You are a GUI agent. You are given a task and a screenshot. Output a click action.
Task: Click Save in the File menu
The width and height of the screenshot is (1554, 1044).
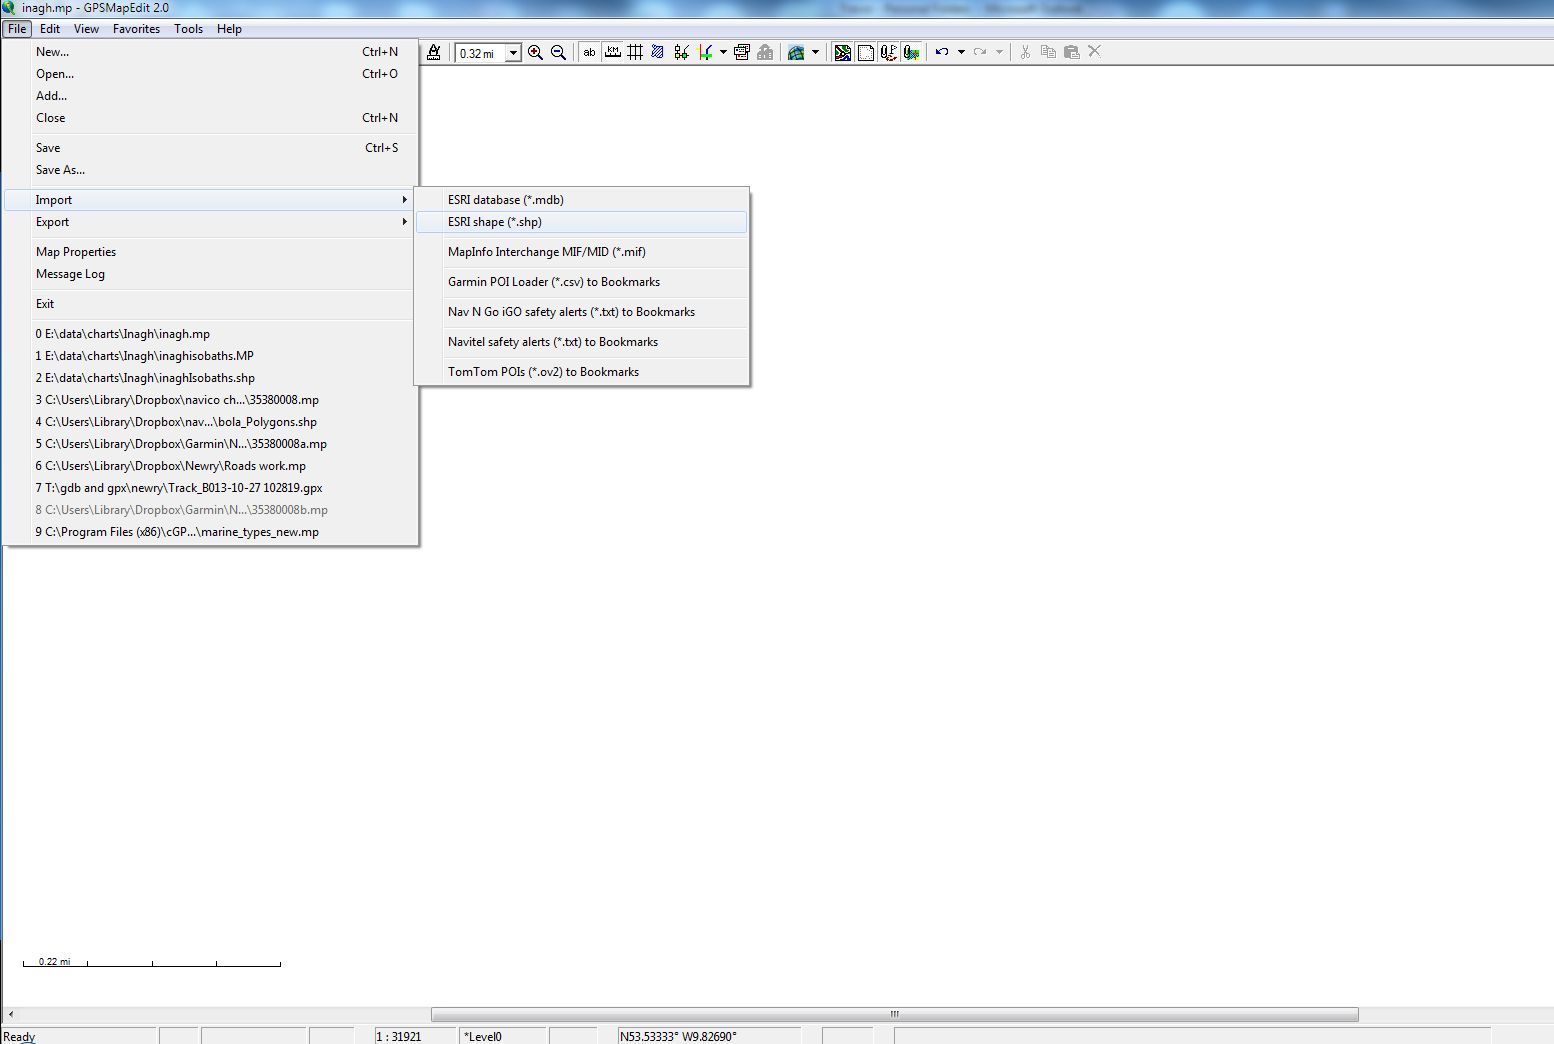point(209,148)
